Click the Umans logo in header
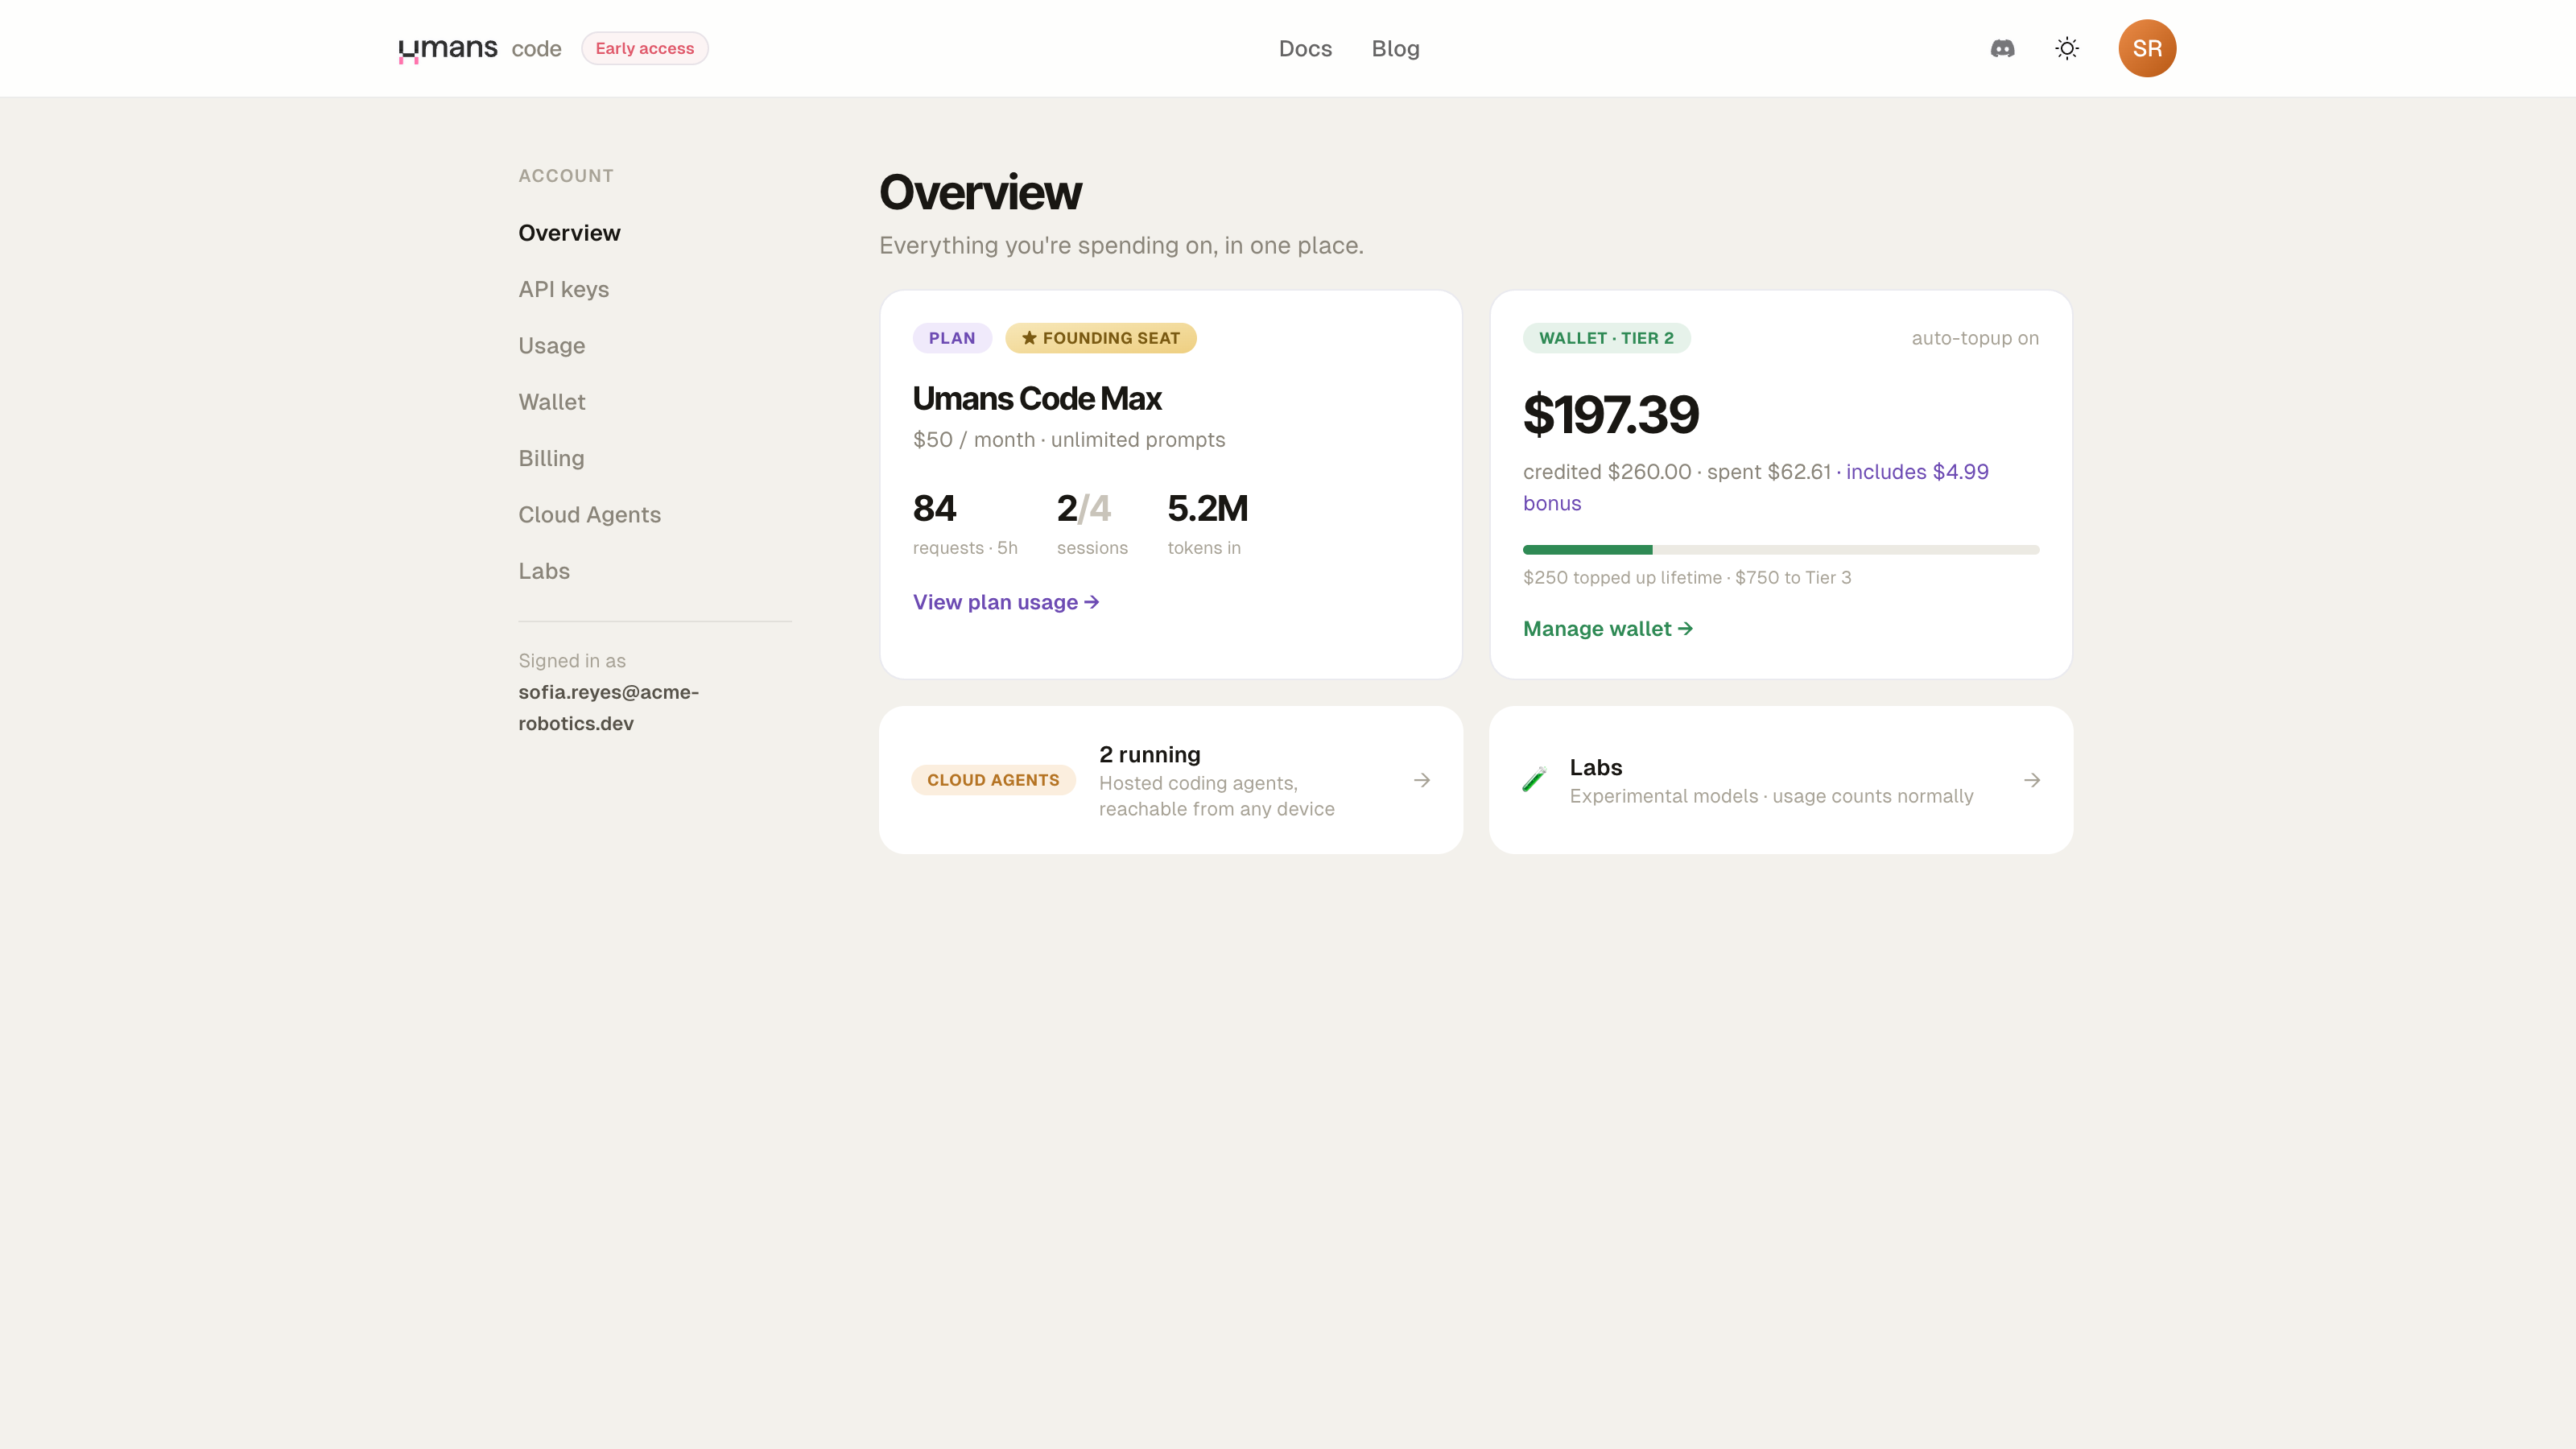 coord(447,48)
